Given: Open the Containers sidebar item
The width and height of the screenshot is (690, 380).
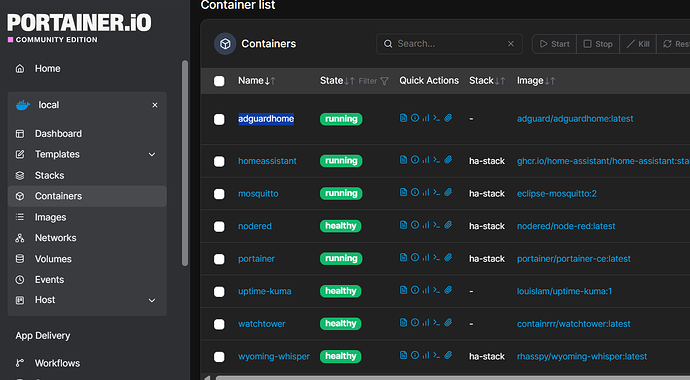Looking at the screenshot, I should (x=87, y=196).
